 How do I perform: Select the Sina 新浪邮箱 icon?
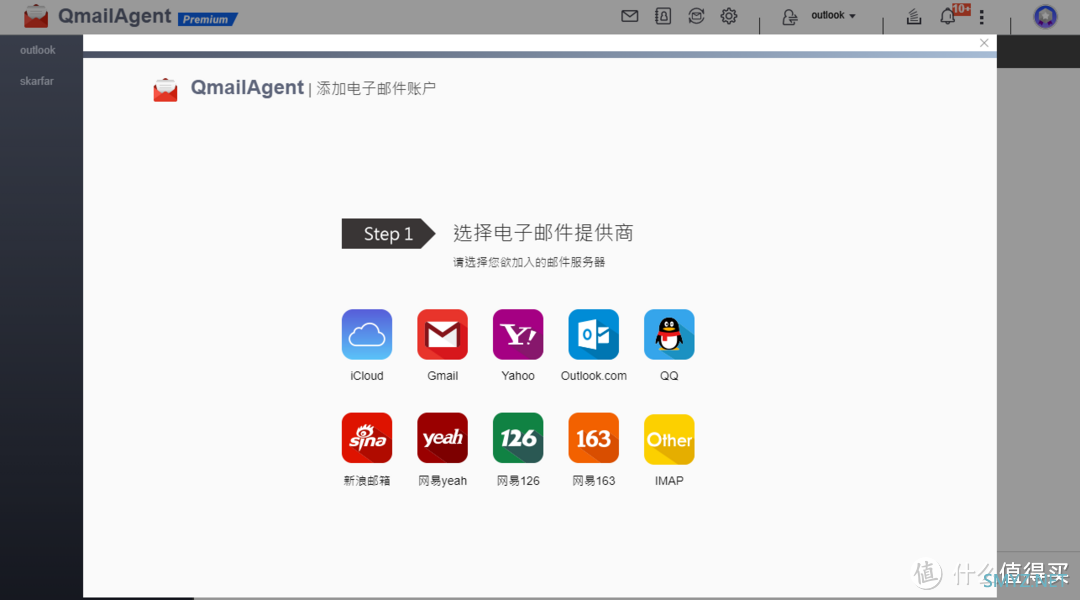(x=366, y=438)
